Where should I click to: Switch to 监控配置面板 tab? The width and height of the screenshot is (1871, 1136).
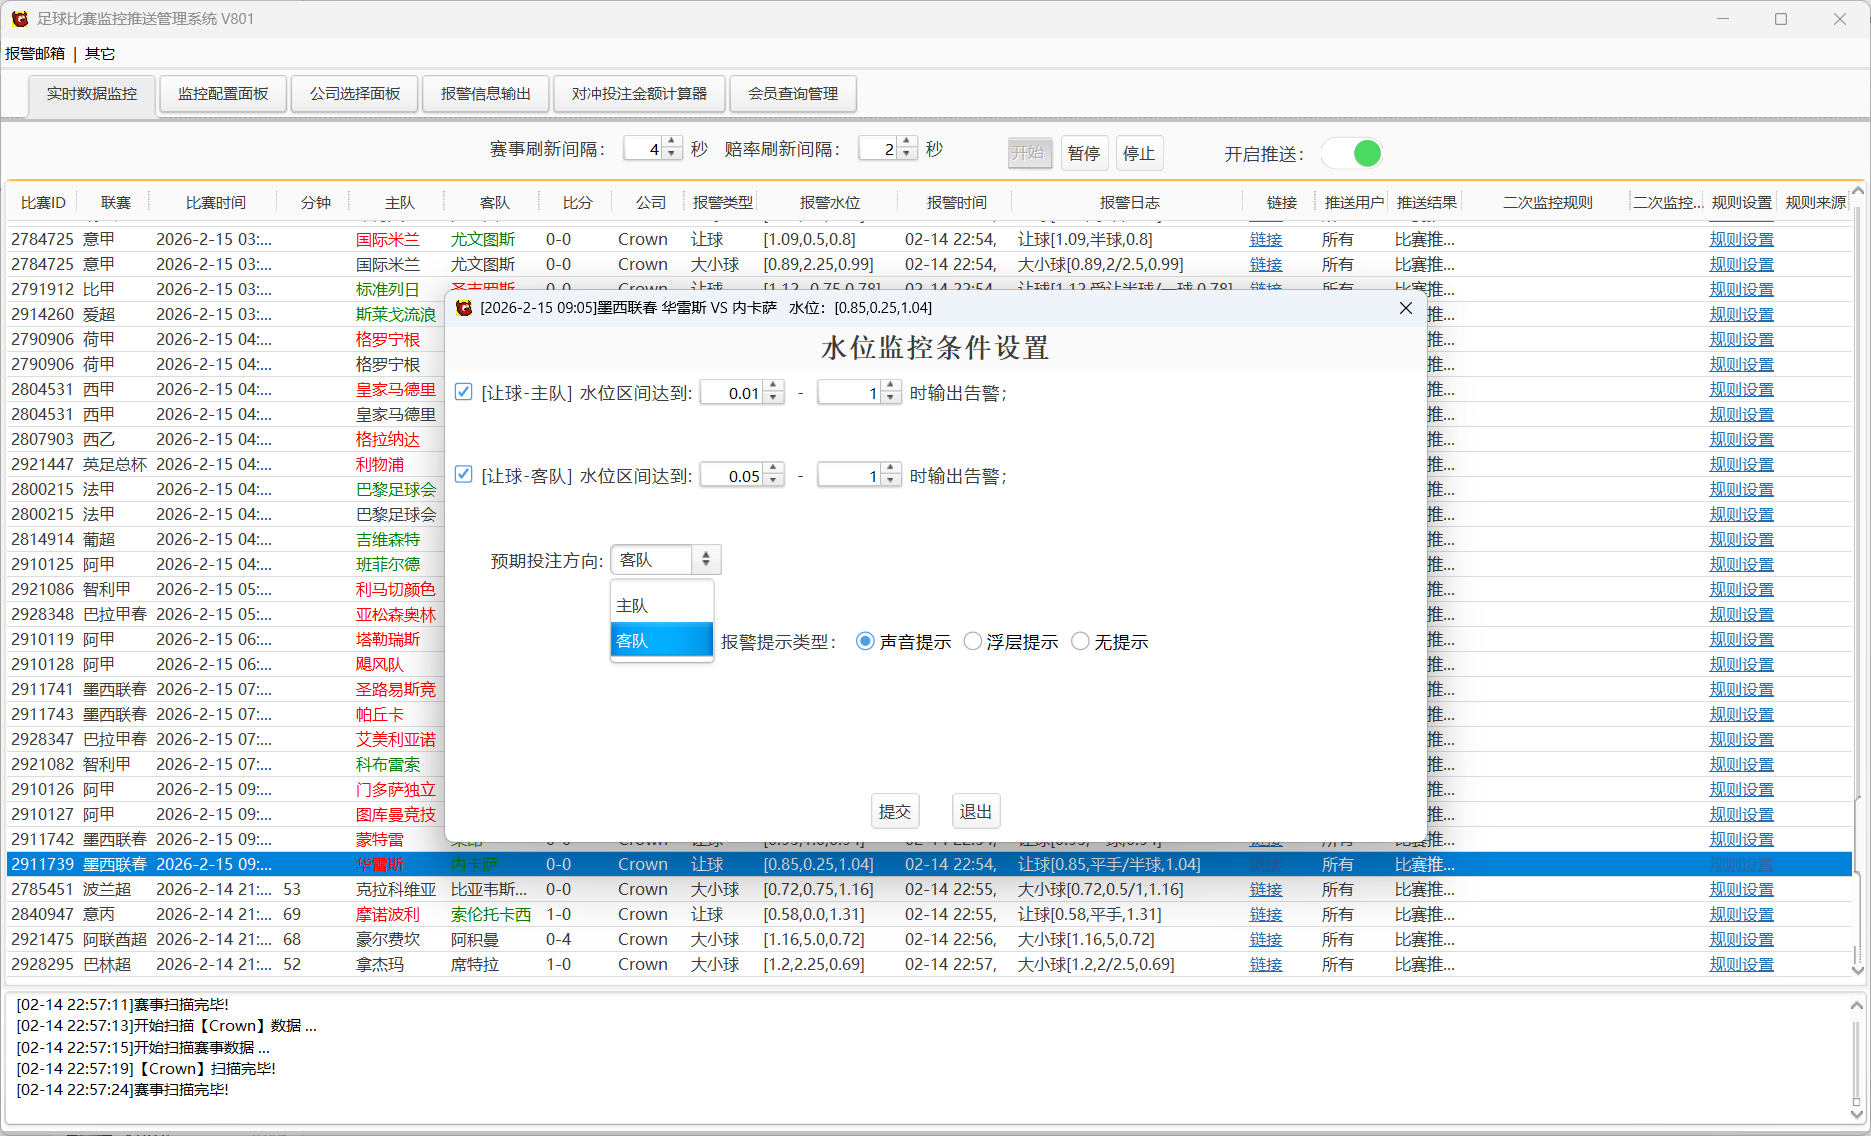(x=223, y=94)
